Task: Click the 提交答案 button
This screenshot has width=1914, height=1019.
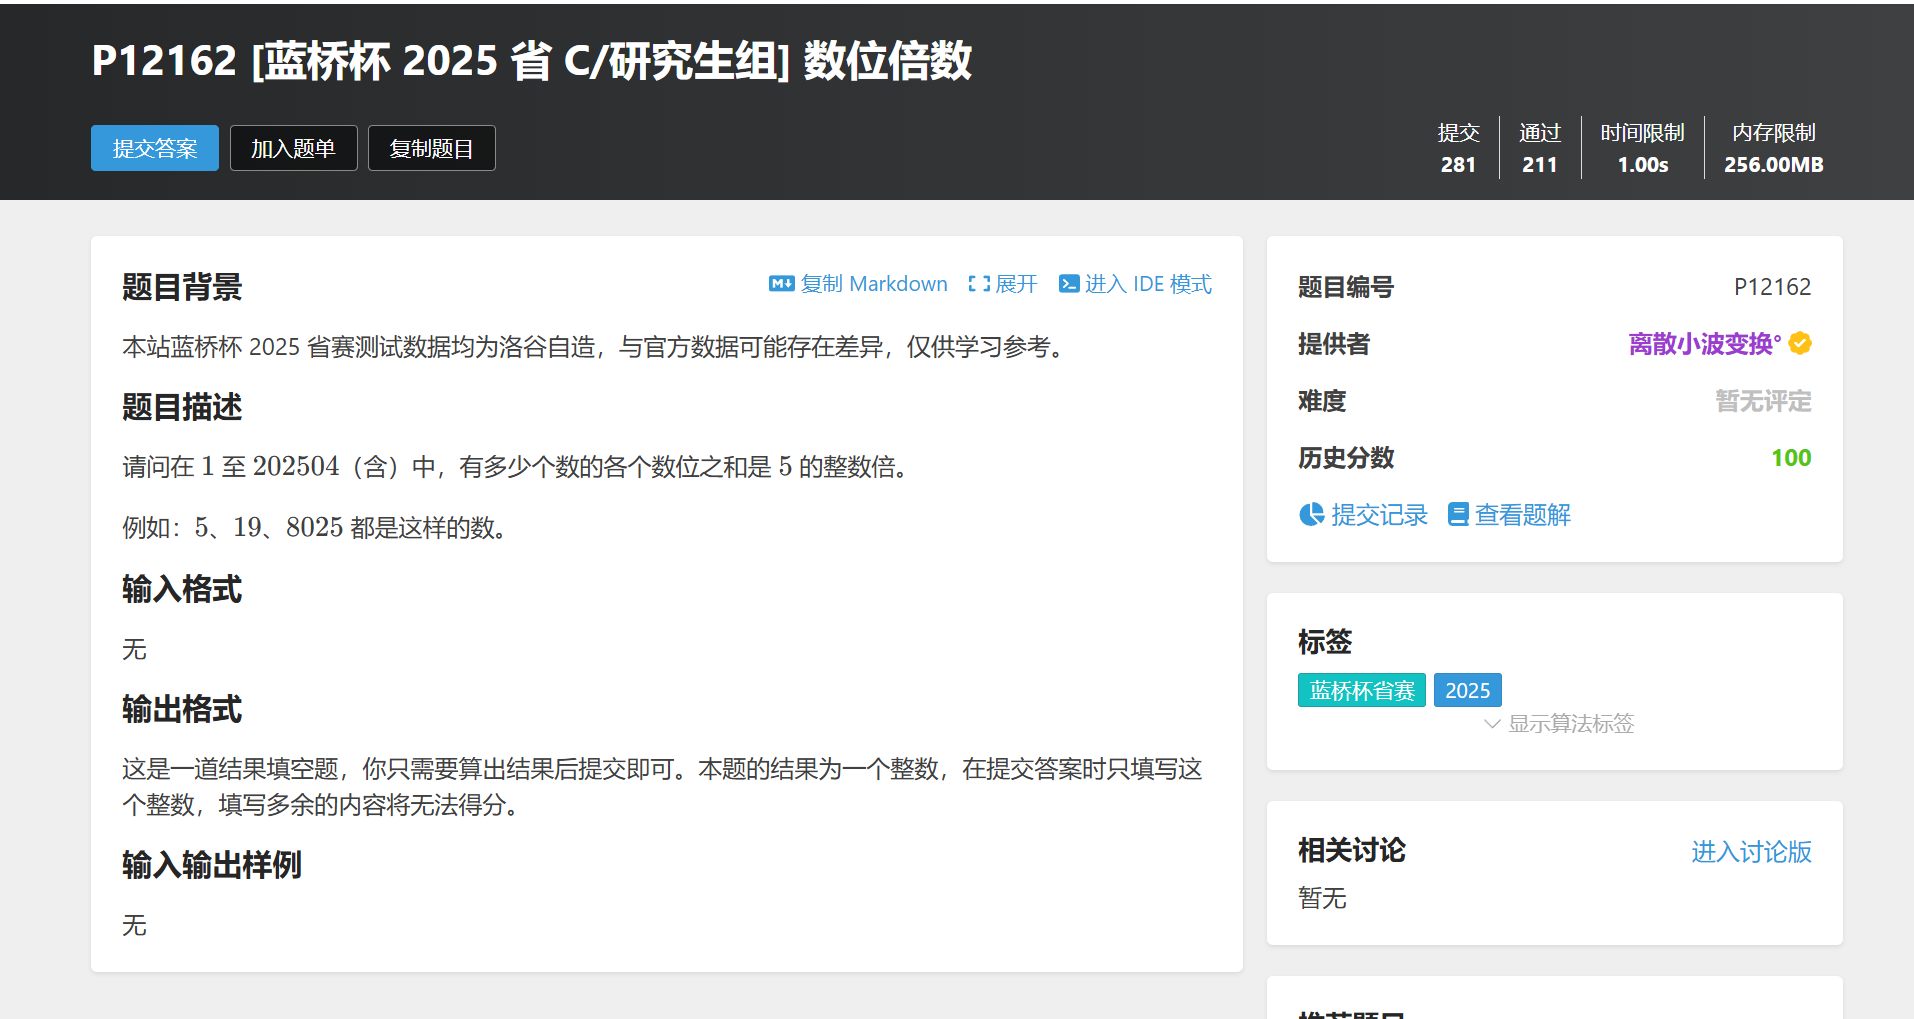Action: tap(155, 148)
